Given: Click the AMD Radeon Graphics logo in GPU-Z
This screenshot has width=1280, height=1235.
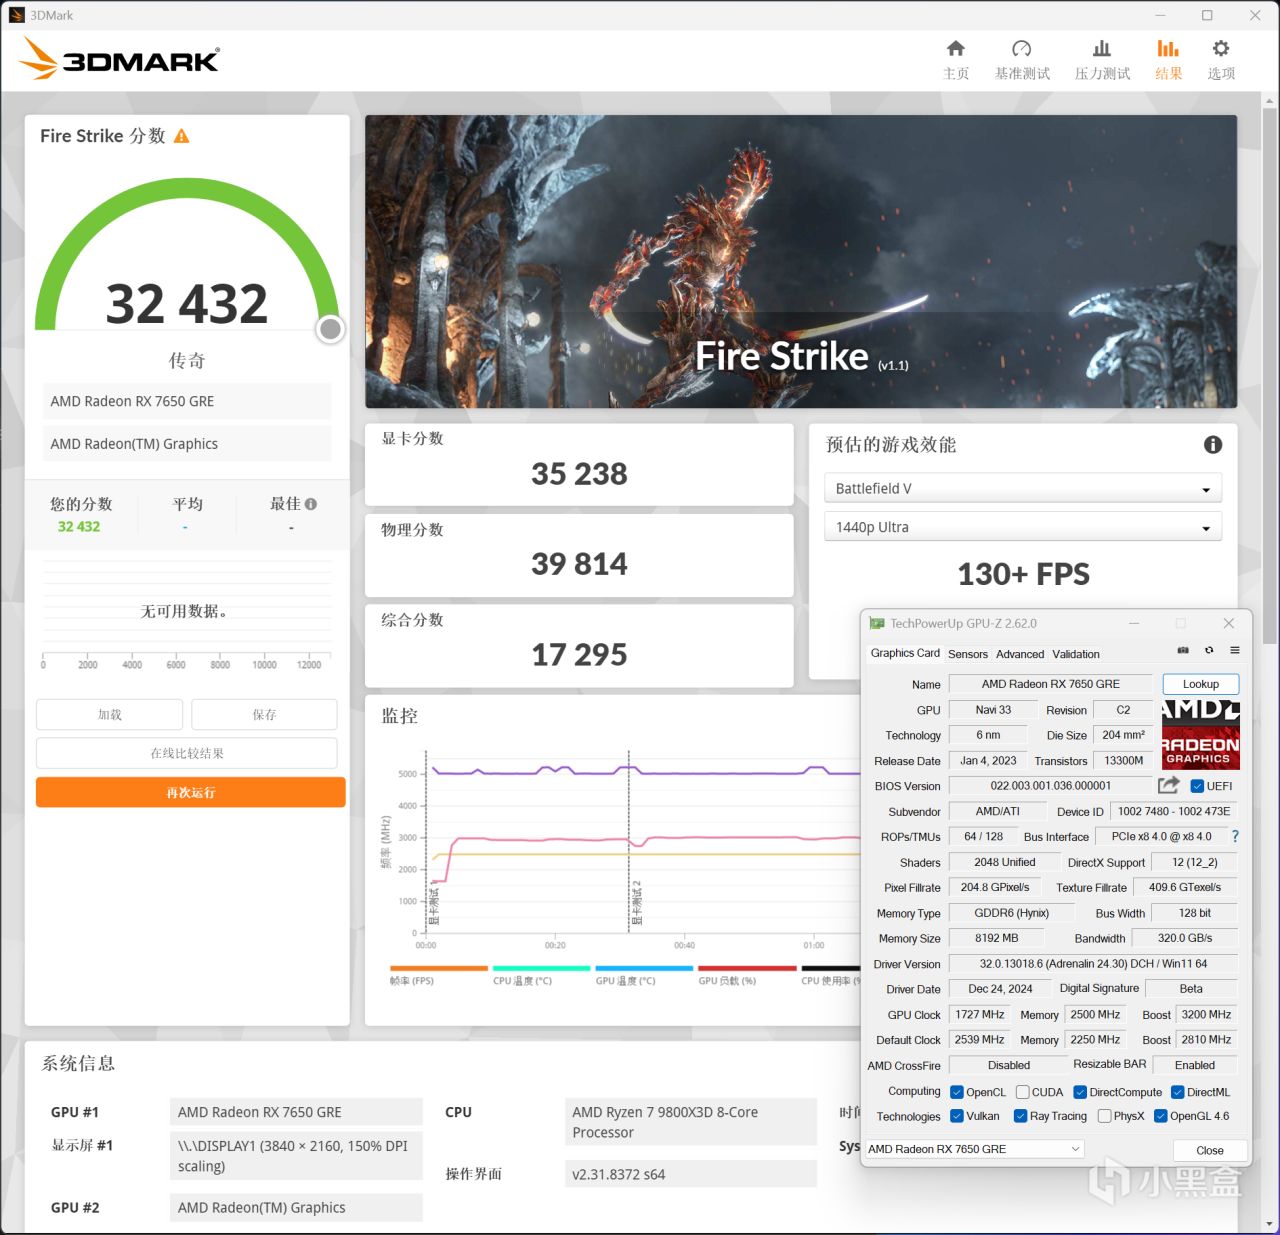Looking at the screenshot, I should coord(1201,735).
